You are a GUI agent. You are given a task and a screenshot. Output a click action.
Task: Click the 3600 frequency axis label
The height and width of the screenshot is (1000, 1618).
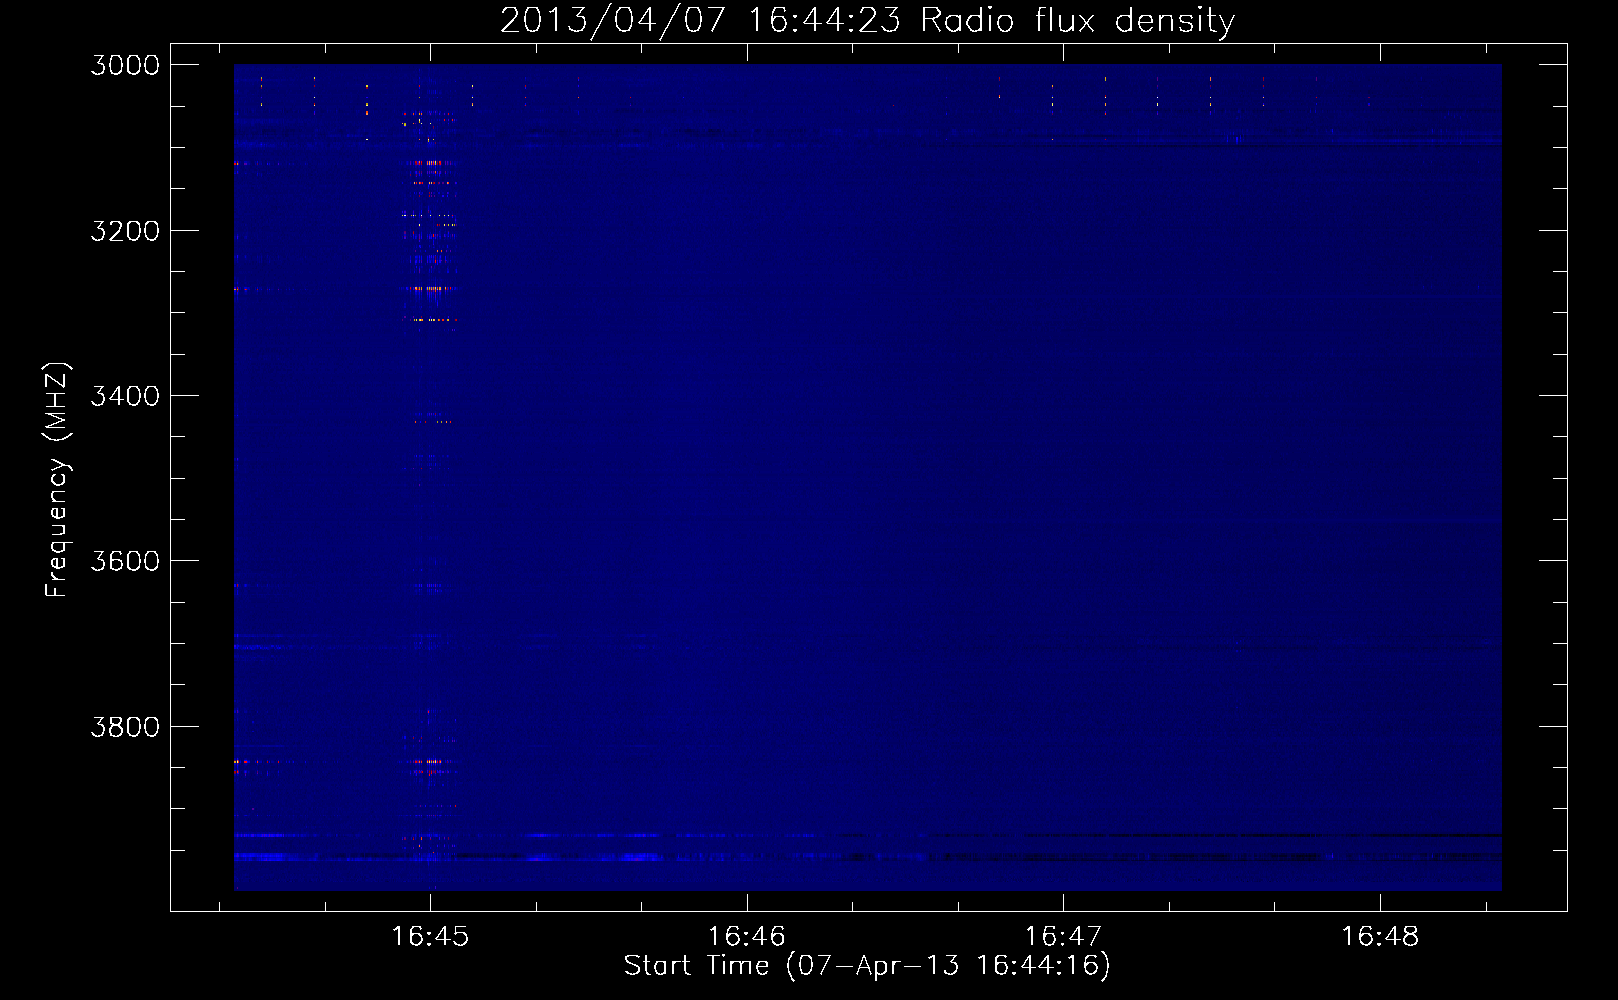click(x=125, y=561)
